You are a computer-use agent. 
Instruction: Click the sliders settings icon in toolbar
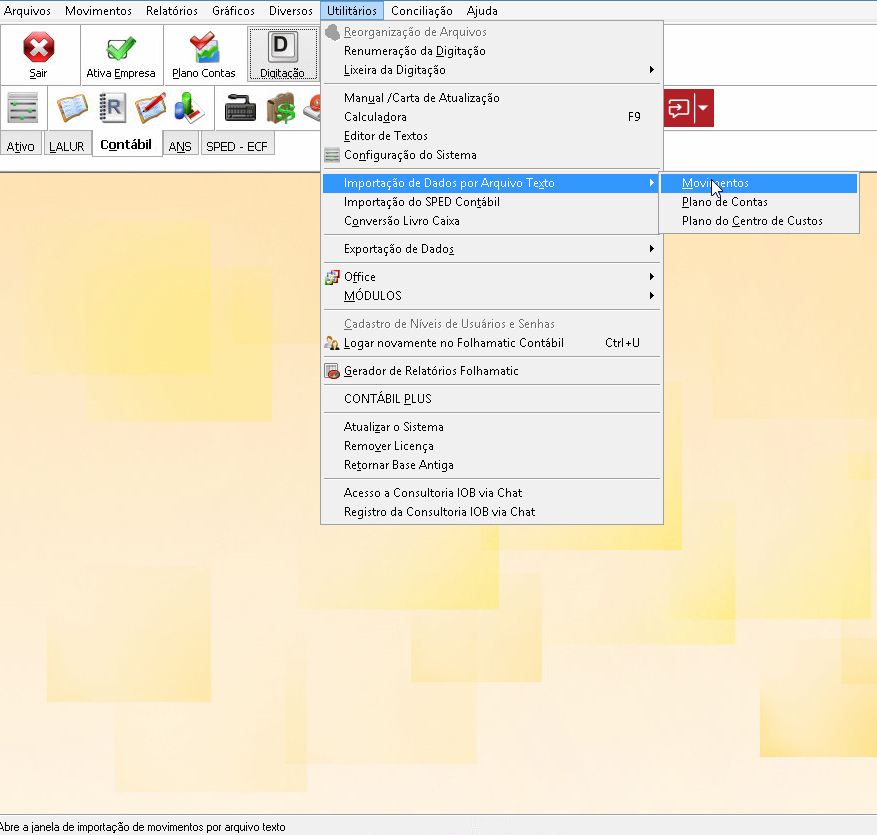click(x=22, y=107)
